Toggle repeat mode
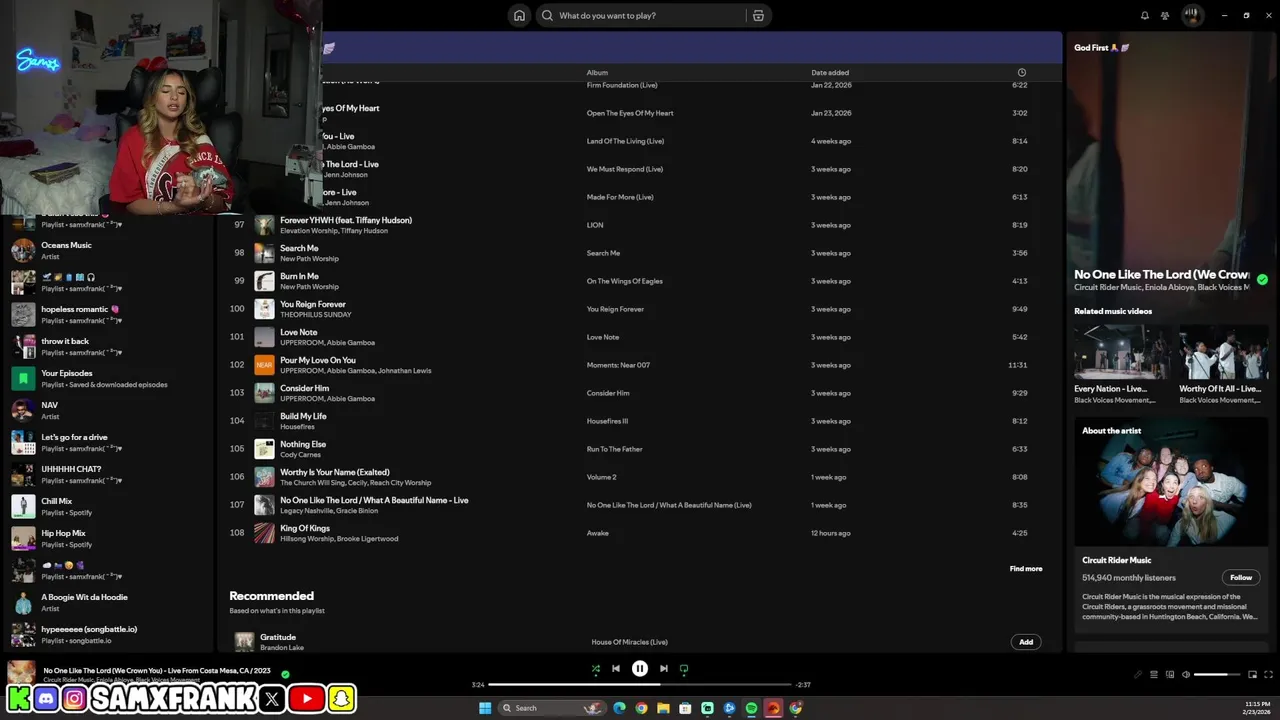Image resolution: width=1280 pixels, height=720 pixels. 684,669
